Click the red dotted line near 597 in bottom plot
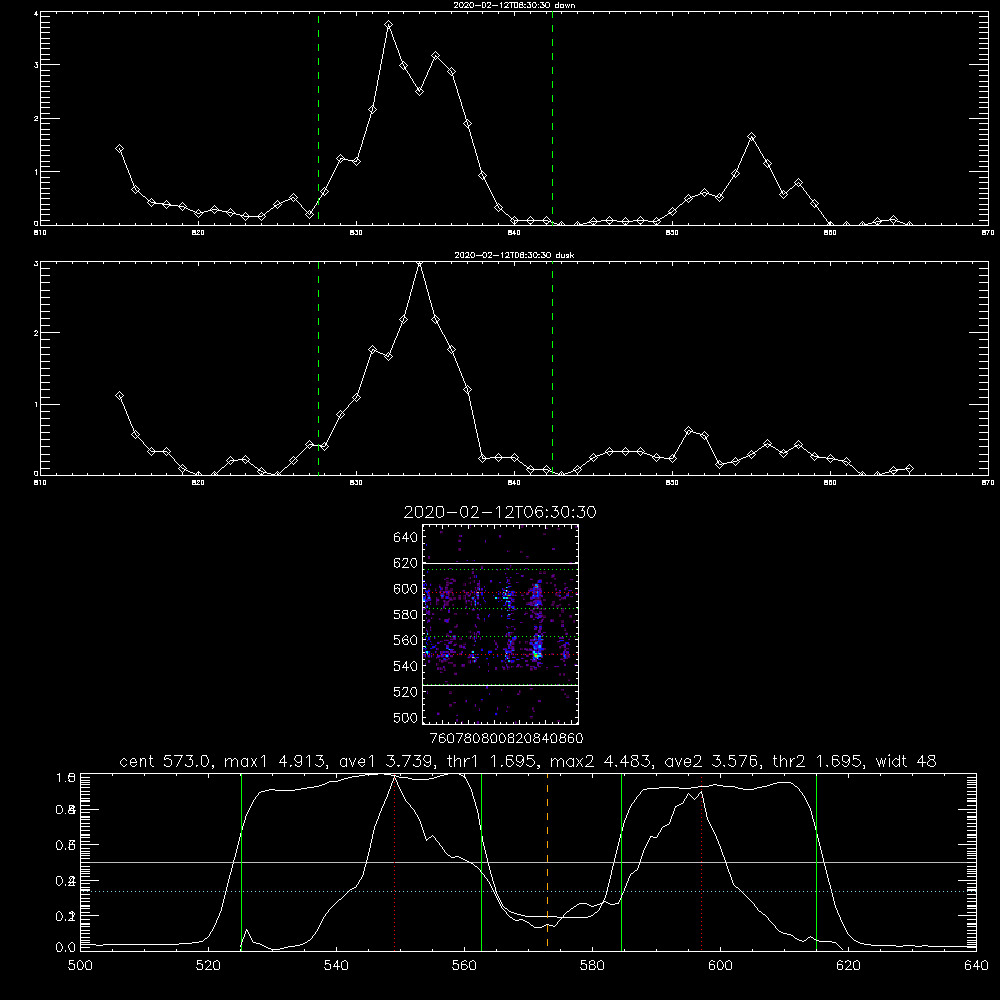Viewport: 1000px width, 1000px height. click(702, 861)
